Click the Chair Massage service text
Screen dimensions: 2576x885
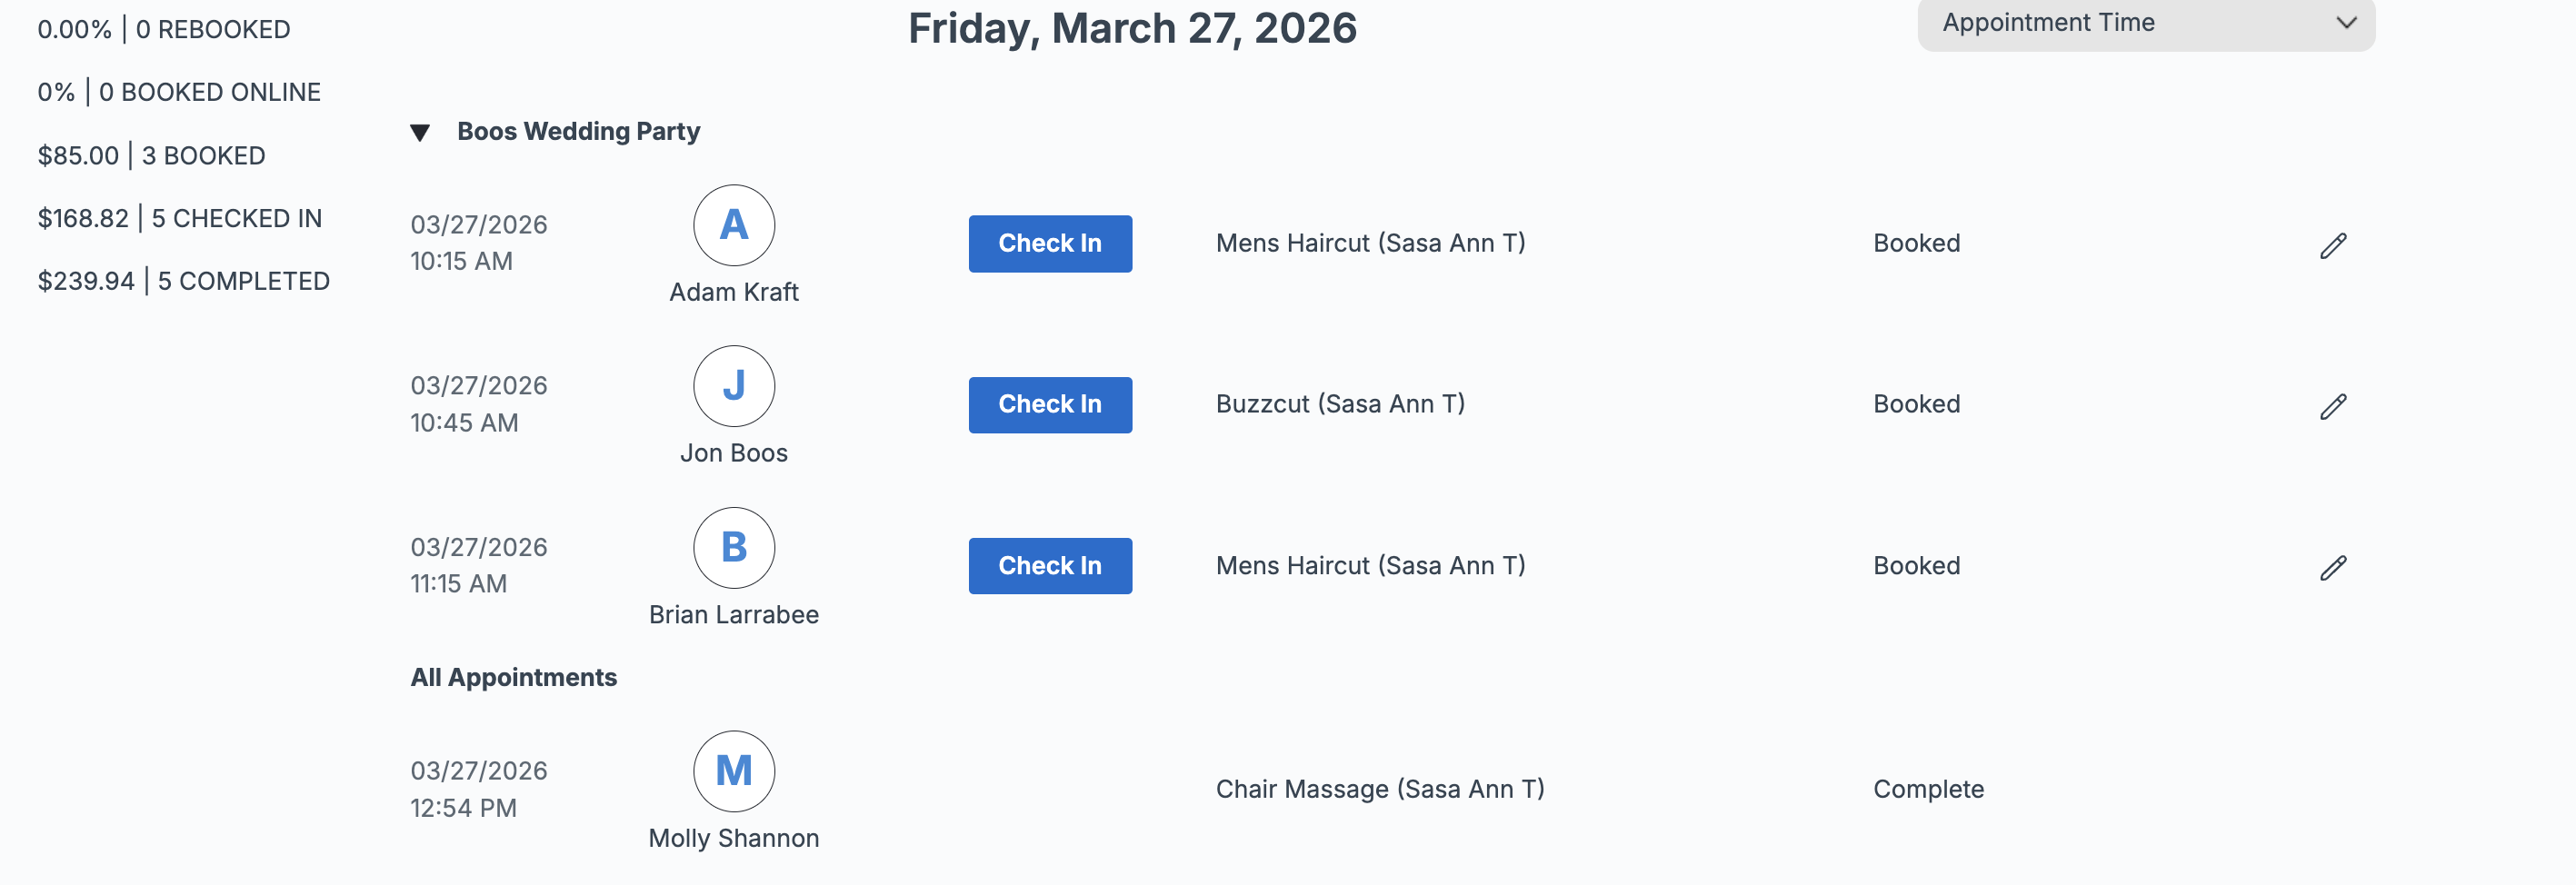(1380, 790)
